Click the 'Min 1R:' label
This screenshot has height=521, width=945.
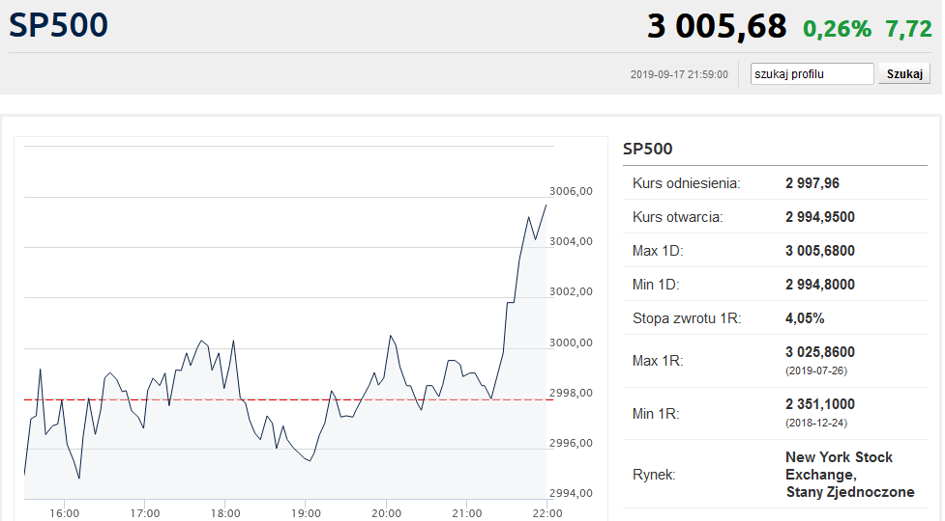click(656, 414)
